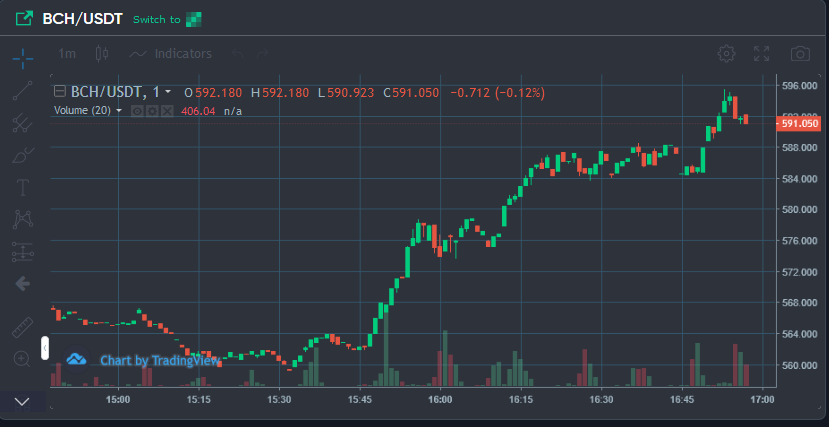Click the 16:45 time axis label
This screenshot has height=427, width=829.
click(683, 400)
